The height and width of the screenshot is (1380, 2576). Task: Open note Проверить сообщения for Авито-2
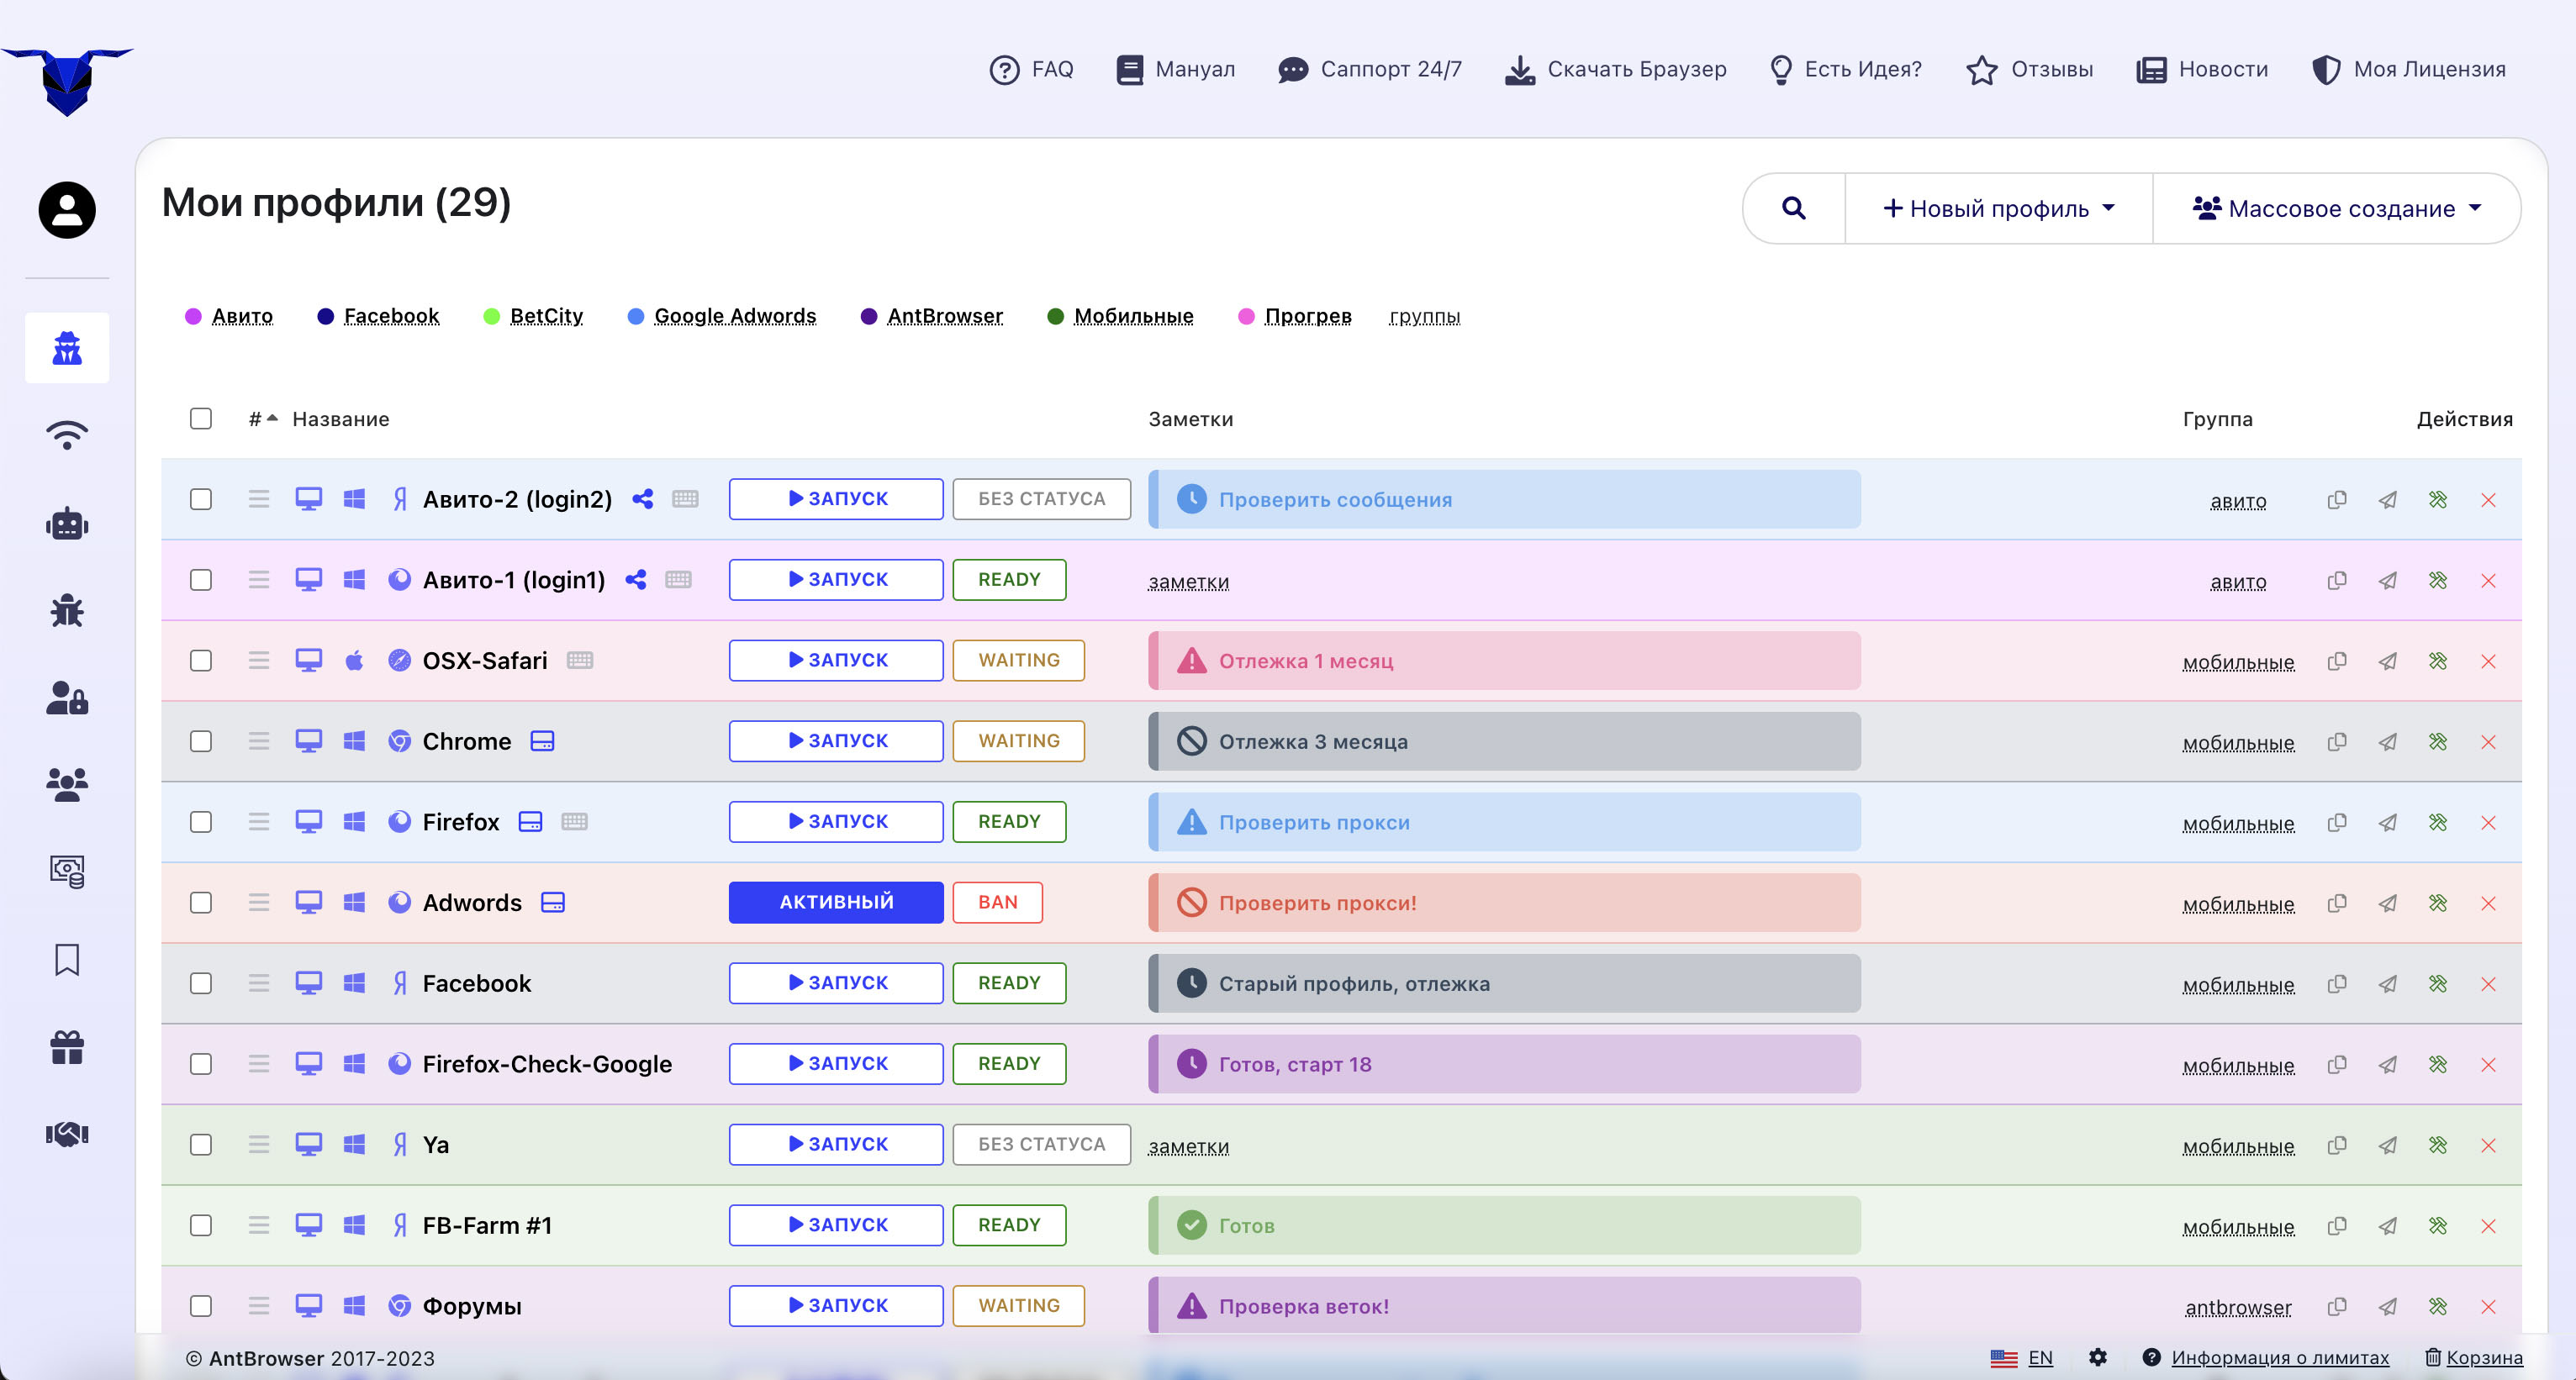1504,499
